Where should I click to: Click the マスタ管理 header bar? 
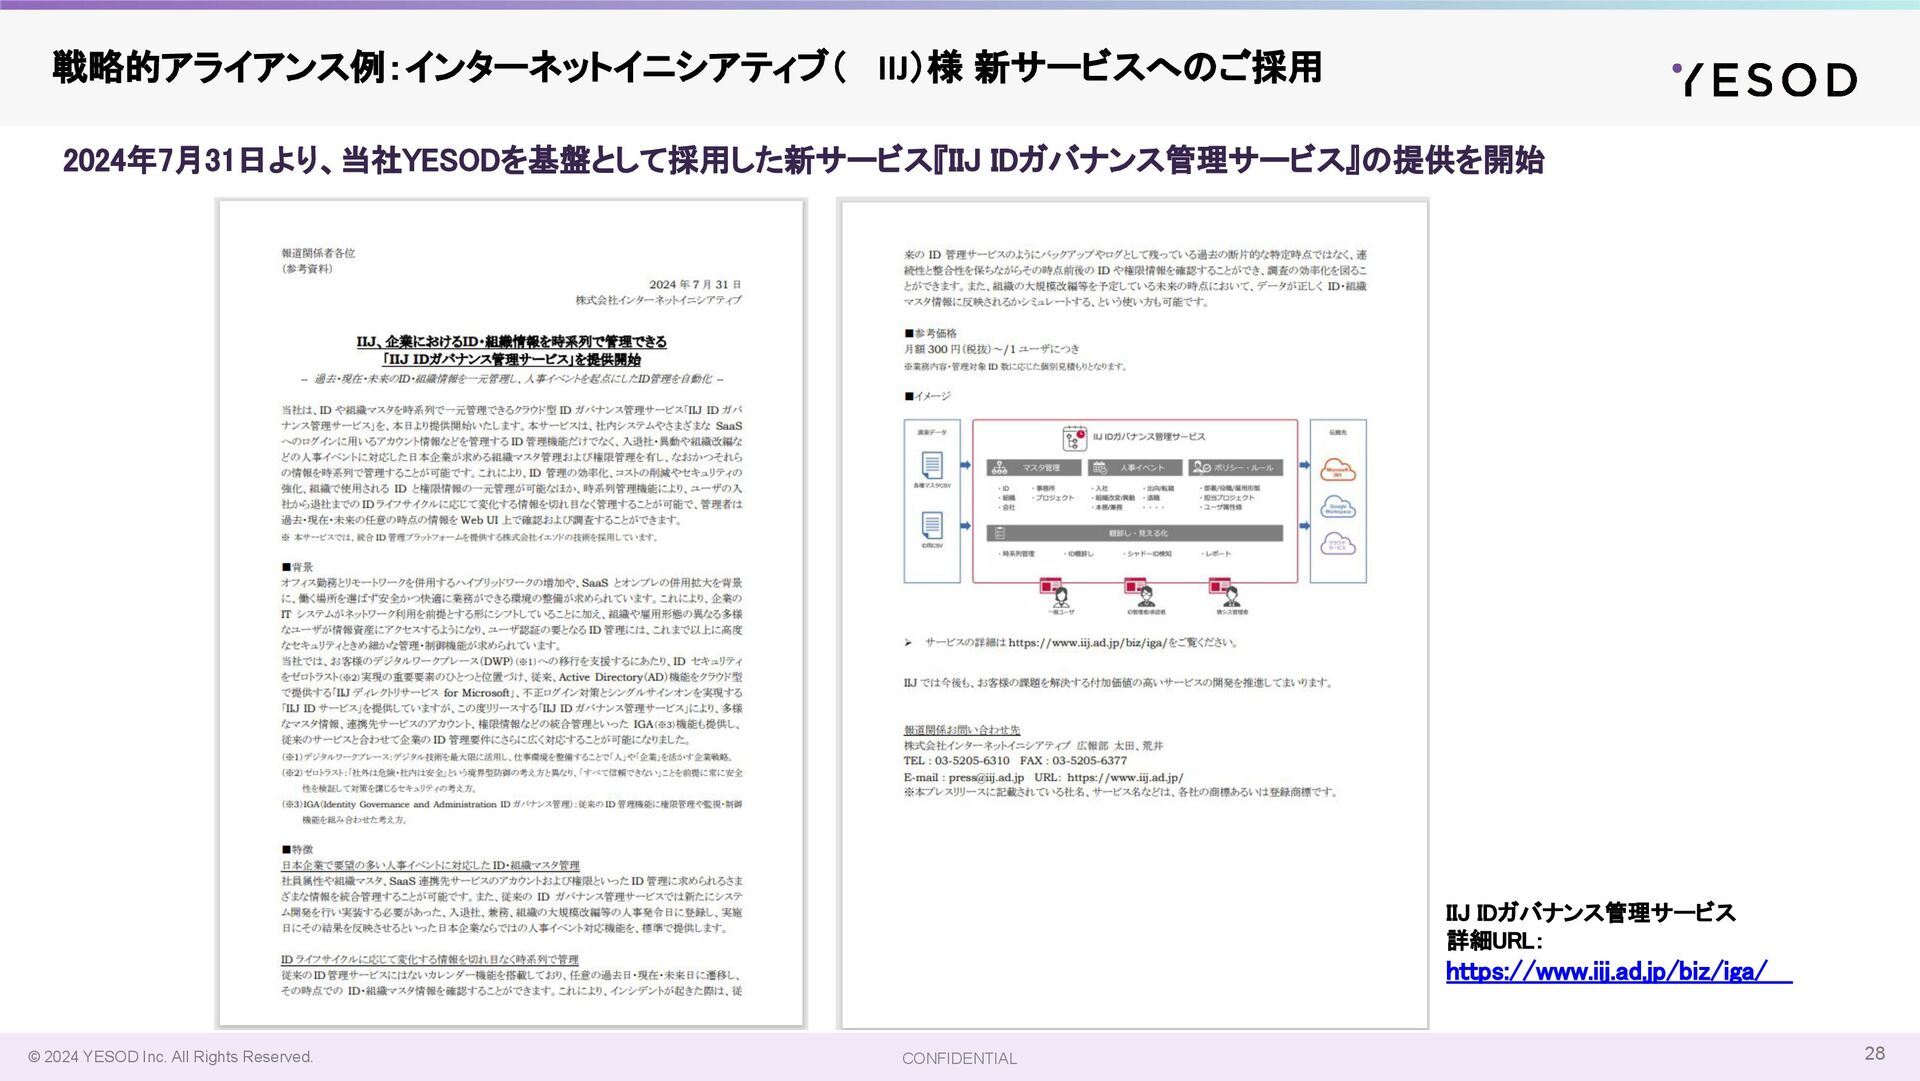pos(1035,468)
